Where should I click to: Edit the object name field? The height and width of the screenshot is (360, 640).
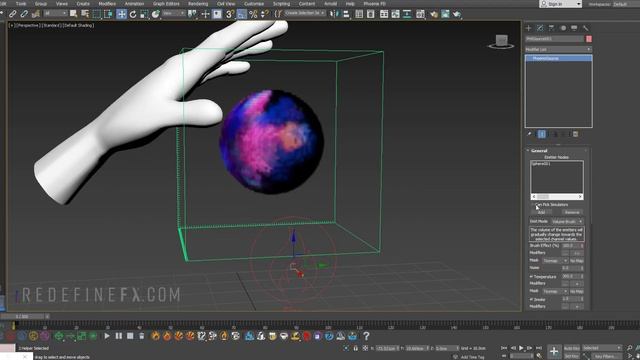coord(555,39)
